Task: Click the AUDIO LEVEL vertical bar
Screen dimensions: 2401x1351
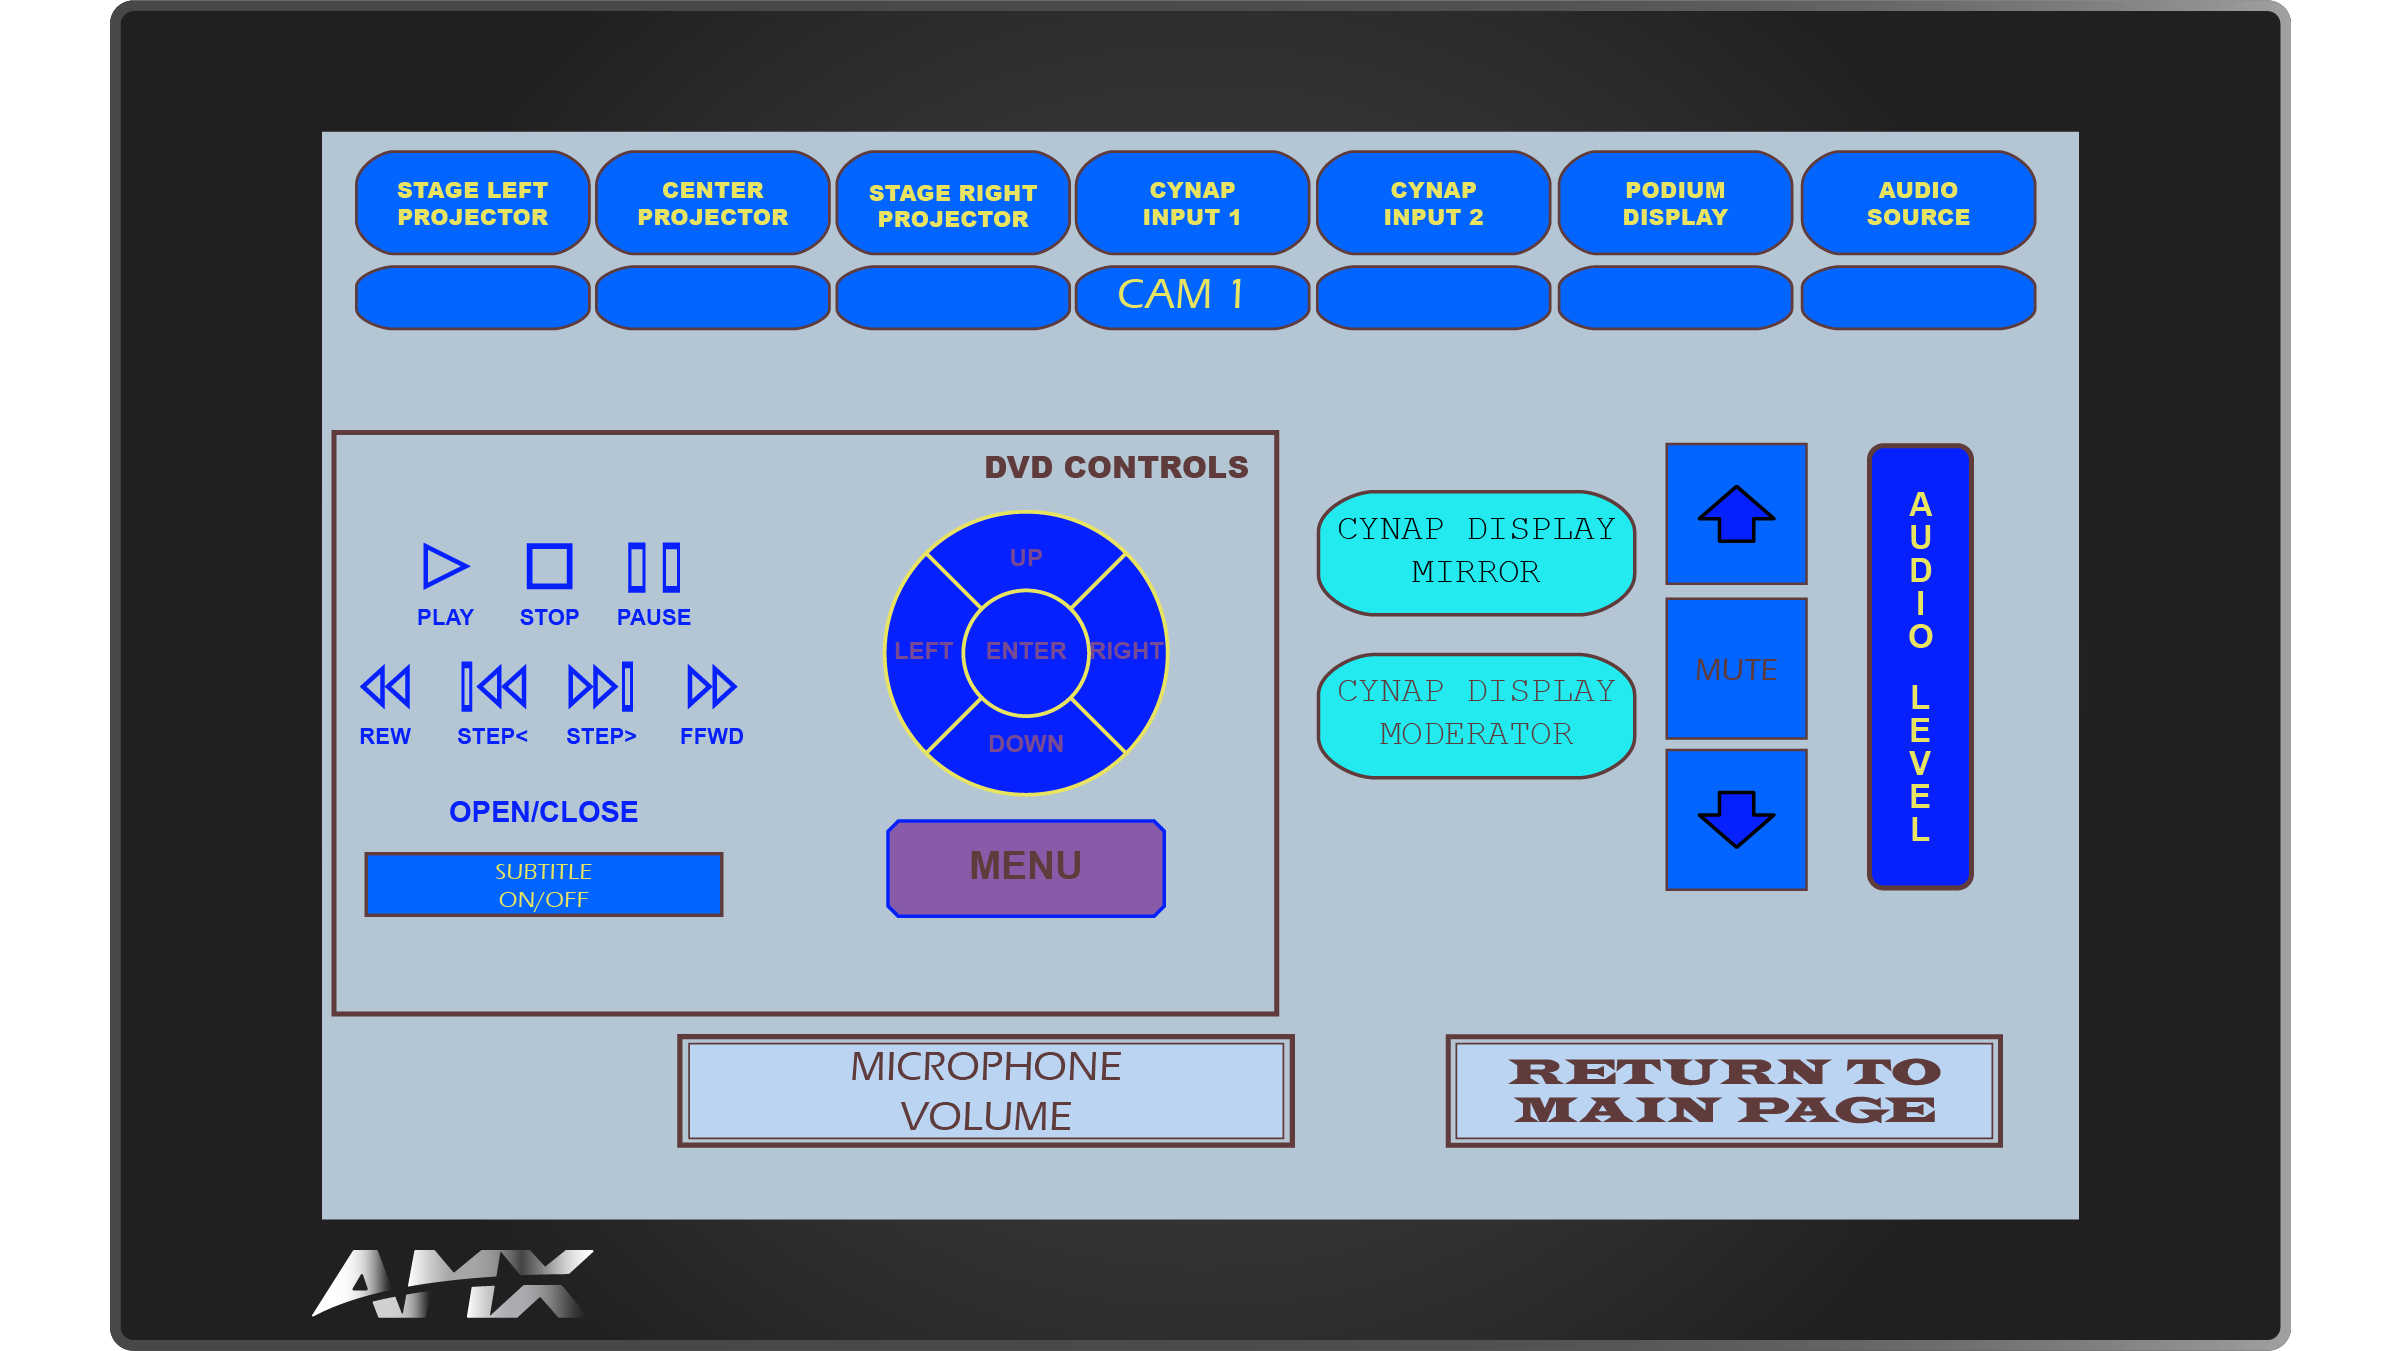Action: (x=1920, y=667)
